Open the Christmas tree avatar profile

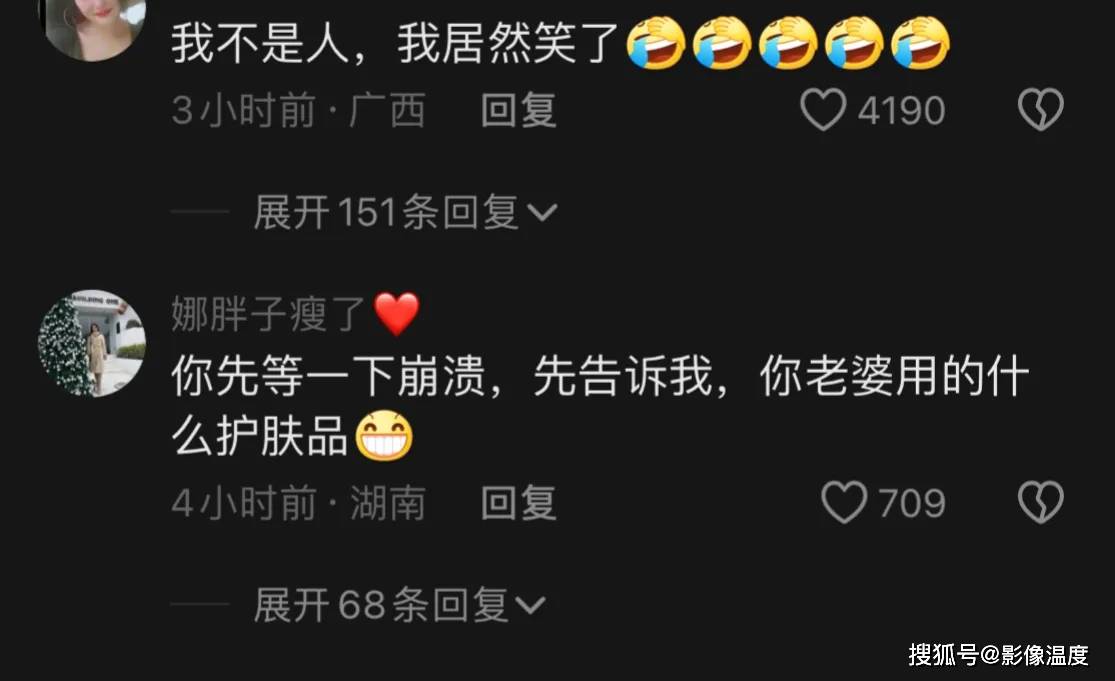click(92, 343)
